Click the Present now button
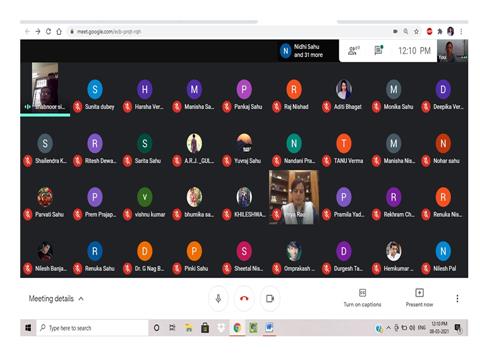 pyautogui.click(x=419, y=298)
